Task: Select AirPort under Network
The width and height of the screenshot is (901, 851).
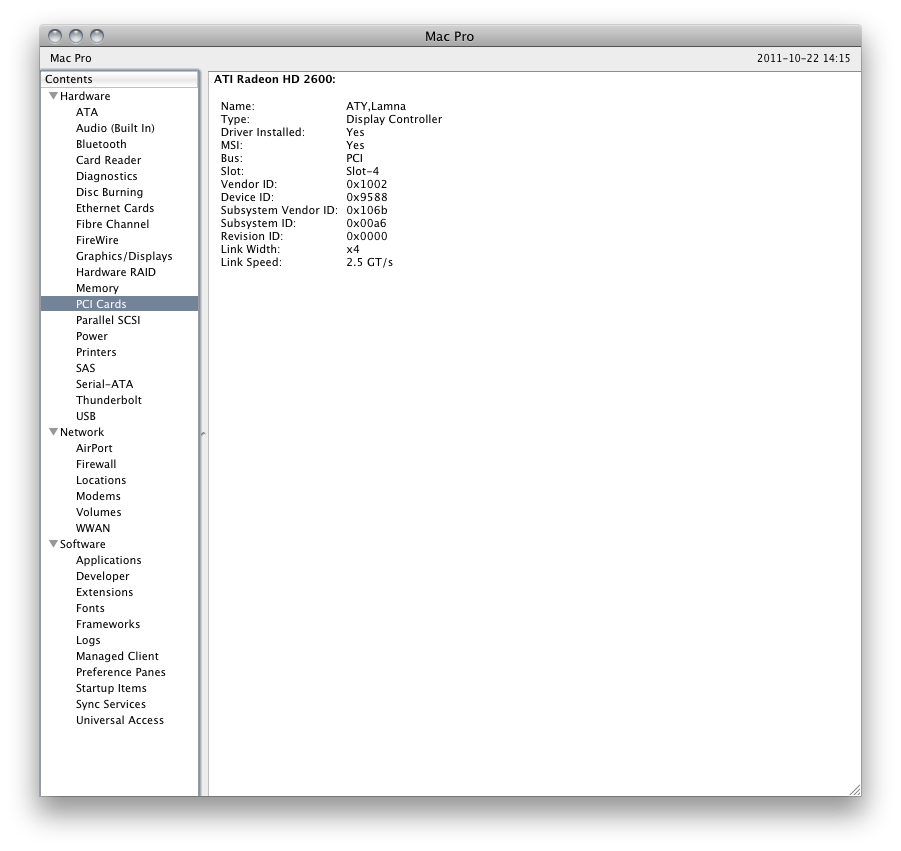Action: click(x=94, y=448)
